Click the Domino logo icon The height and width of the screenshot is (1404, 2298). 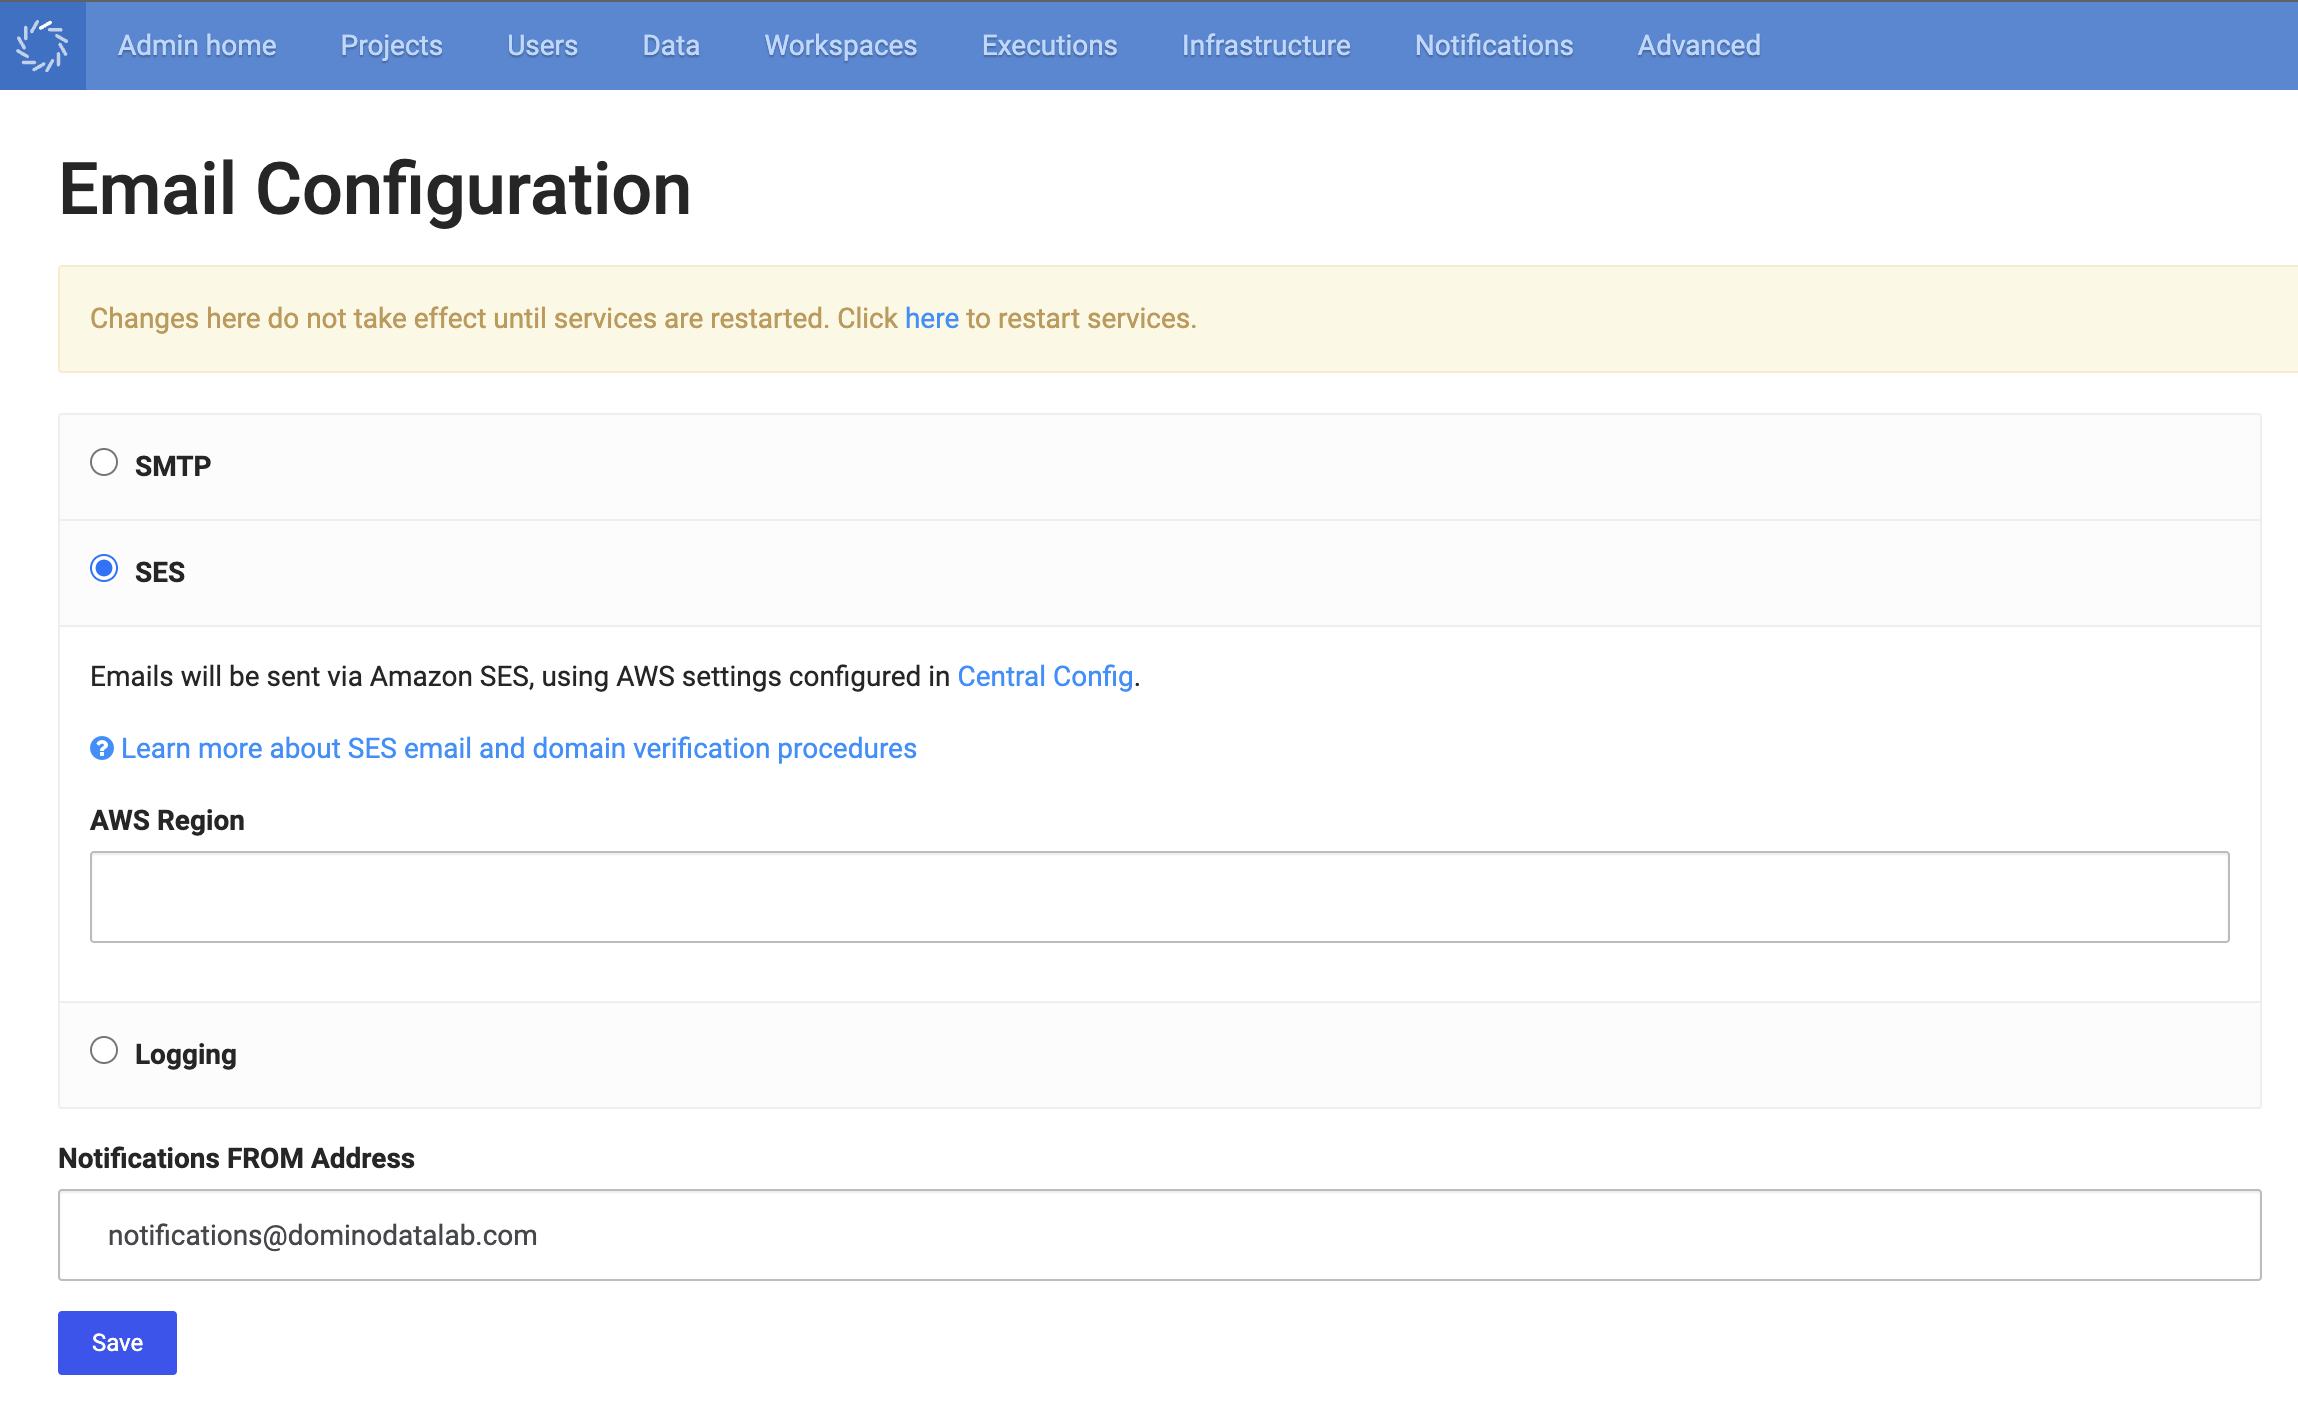click(x=42, y=46)
